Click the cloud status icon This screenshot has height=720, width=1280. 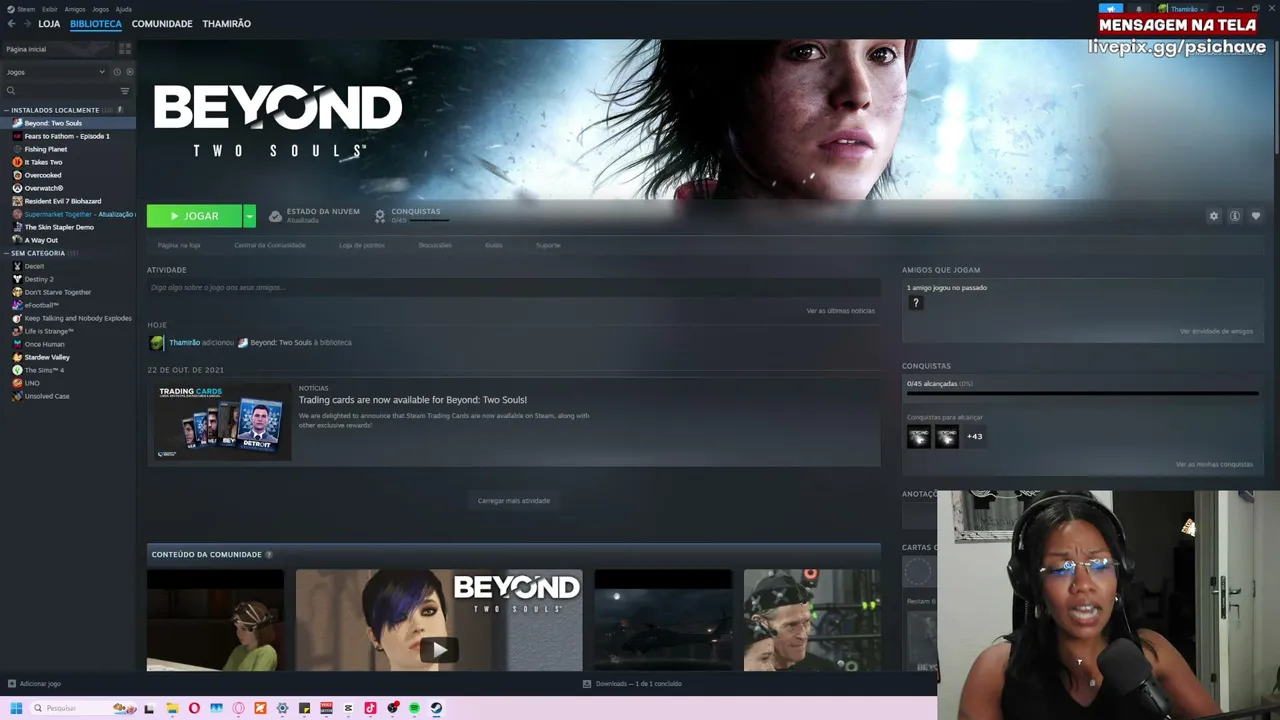[275, 216]
